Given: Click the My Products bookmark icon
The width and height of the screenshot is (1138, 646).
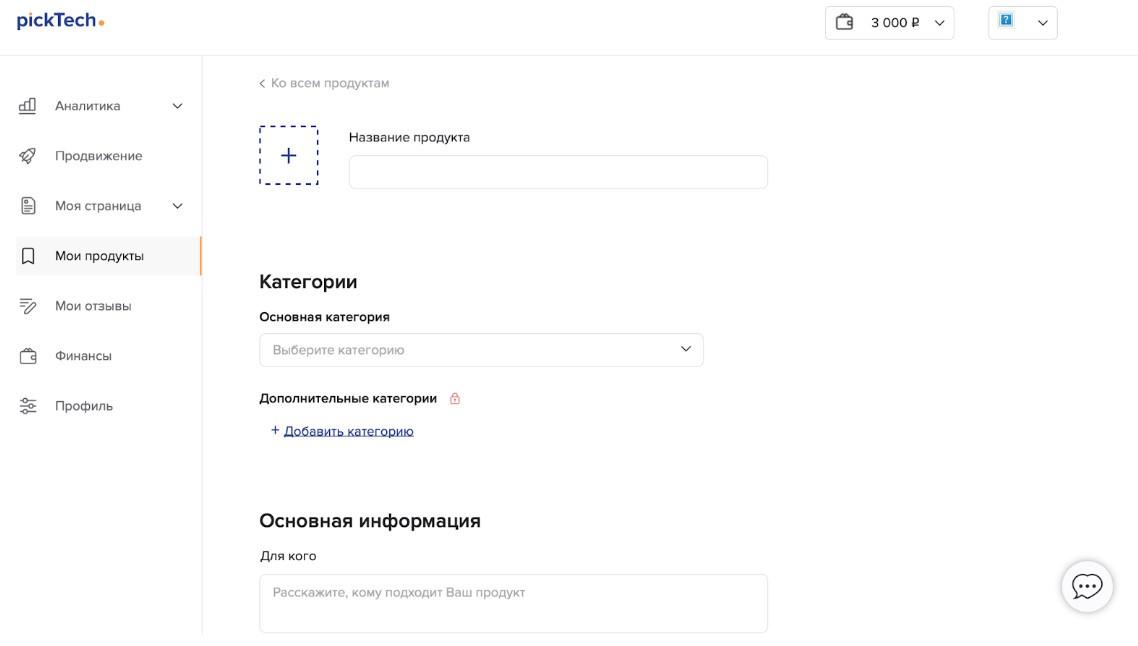Looking at the screenshot, I should (28, 256).
